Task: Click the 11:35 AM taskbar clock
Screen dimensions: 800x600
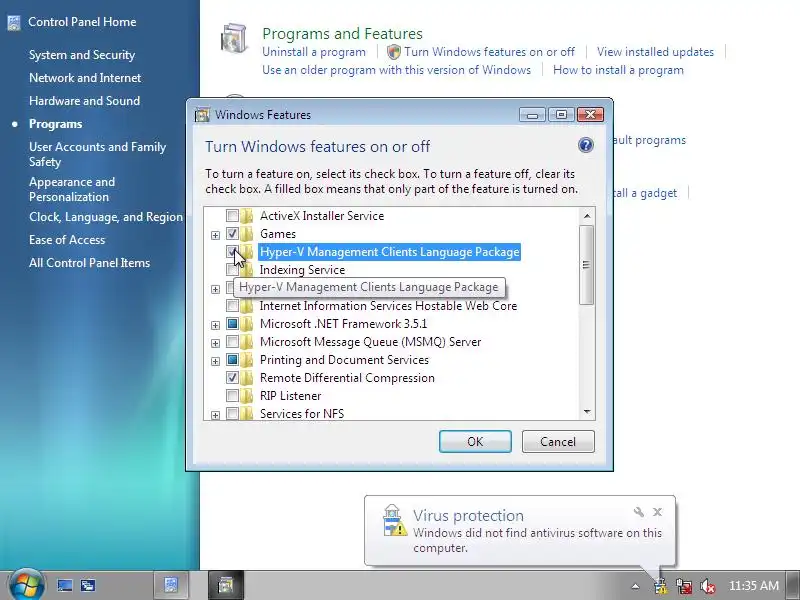Action: 754,586
